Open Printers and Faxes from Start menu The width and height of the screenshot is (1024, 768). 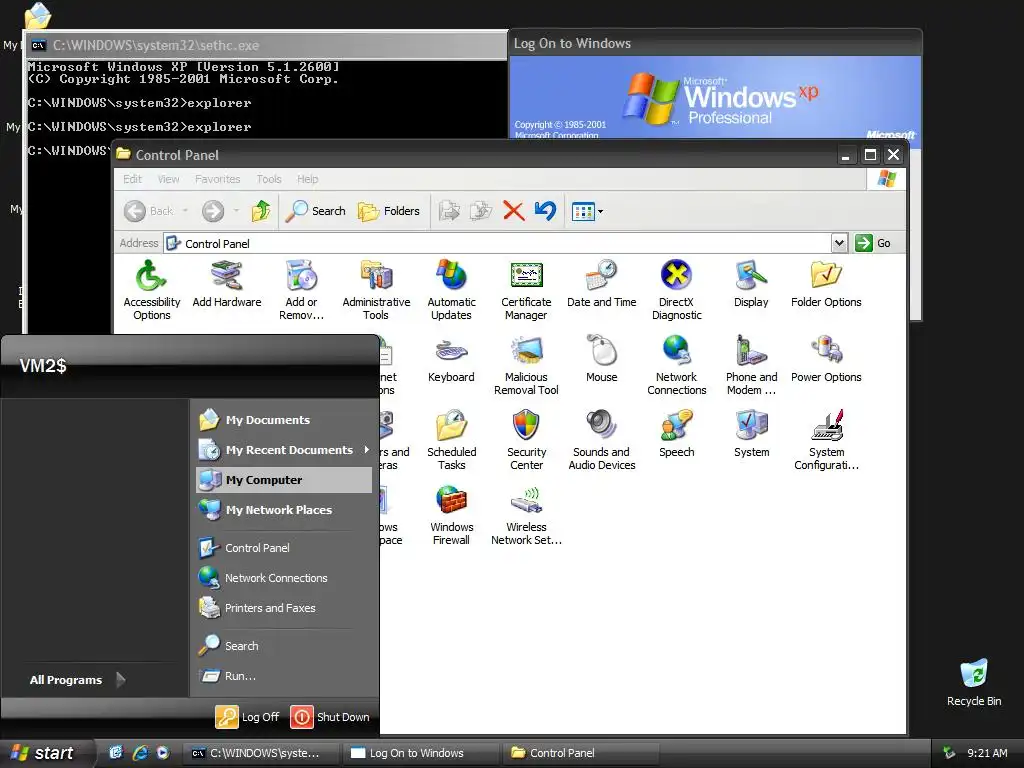284,608
